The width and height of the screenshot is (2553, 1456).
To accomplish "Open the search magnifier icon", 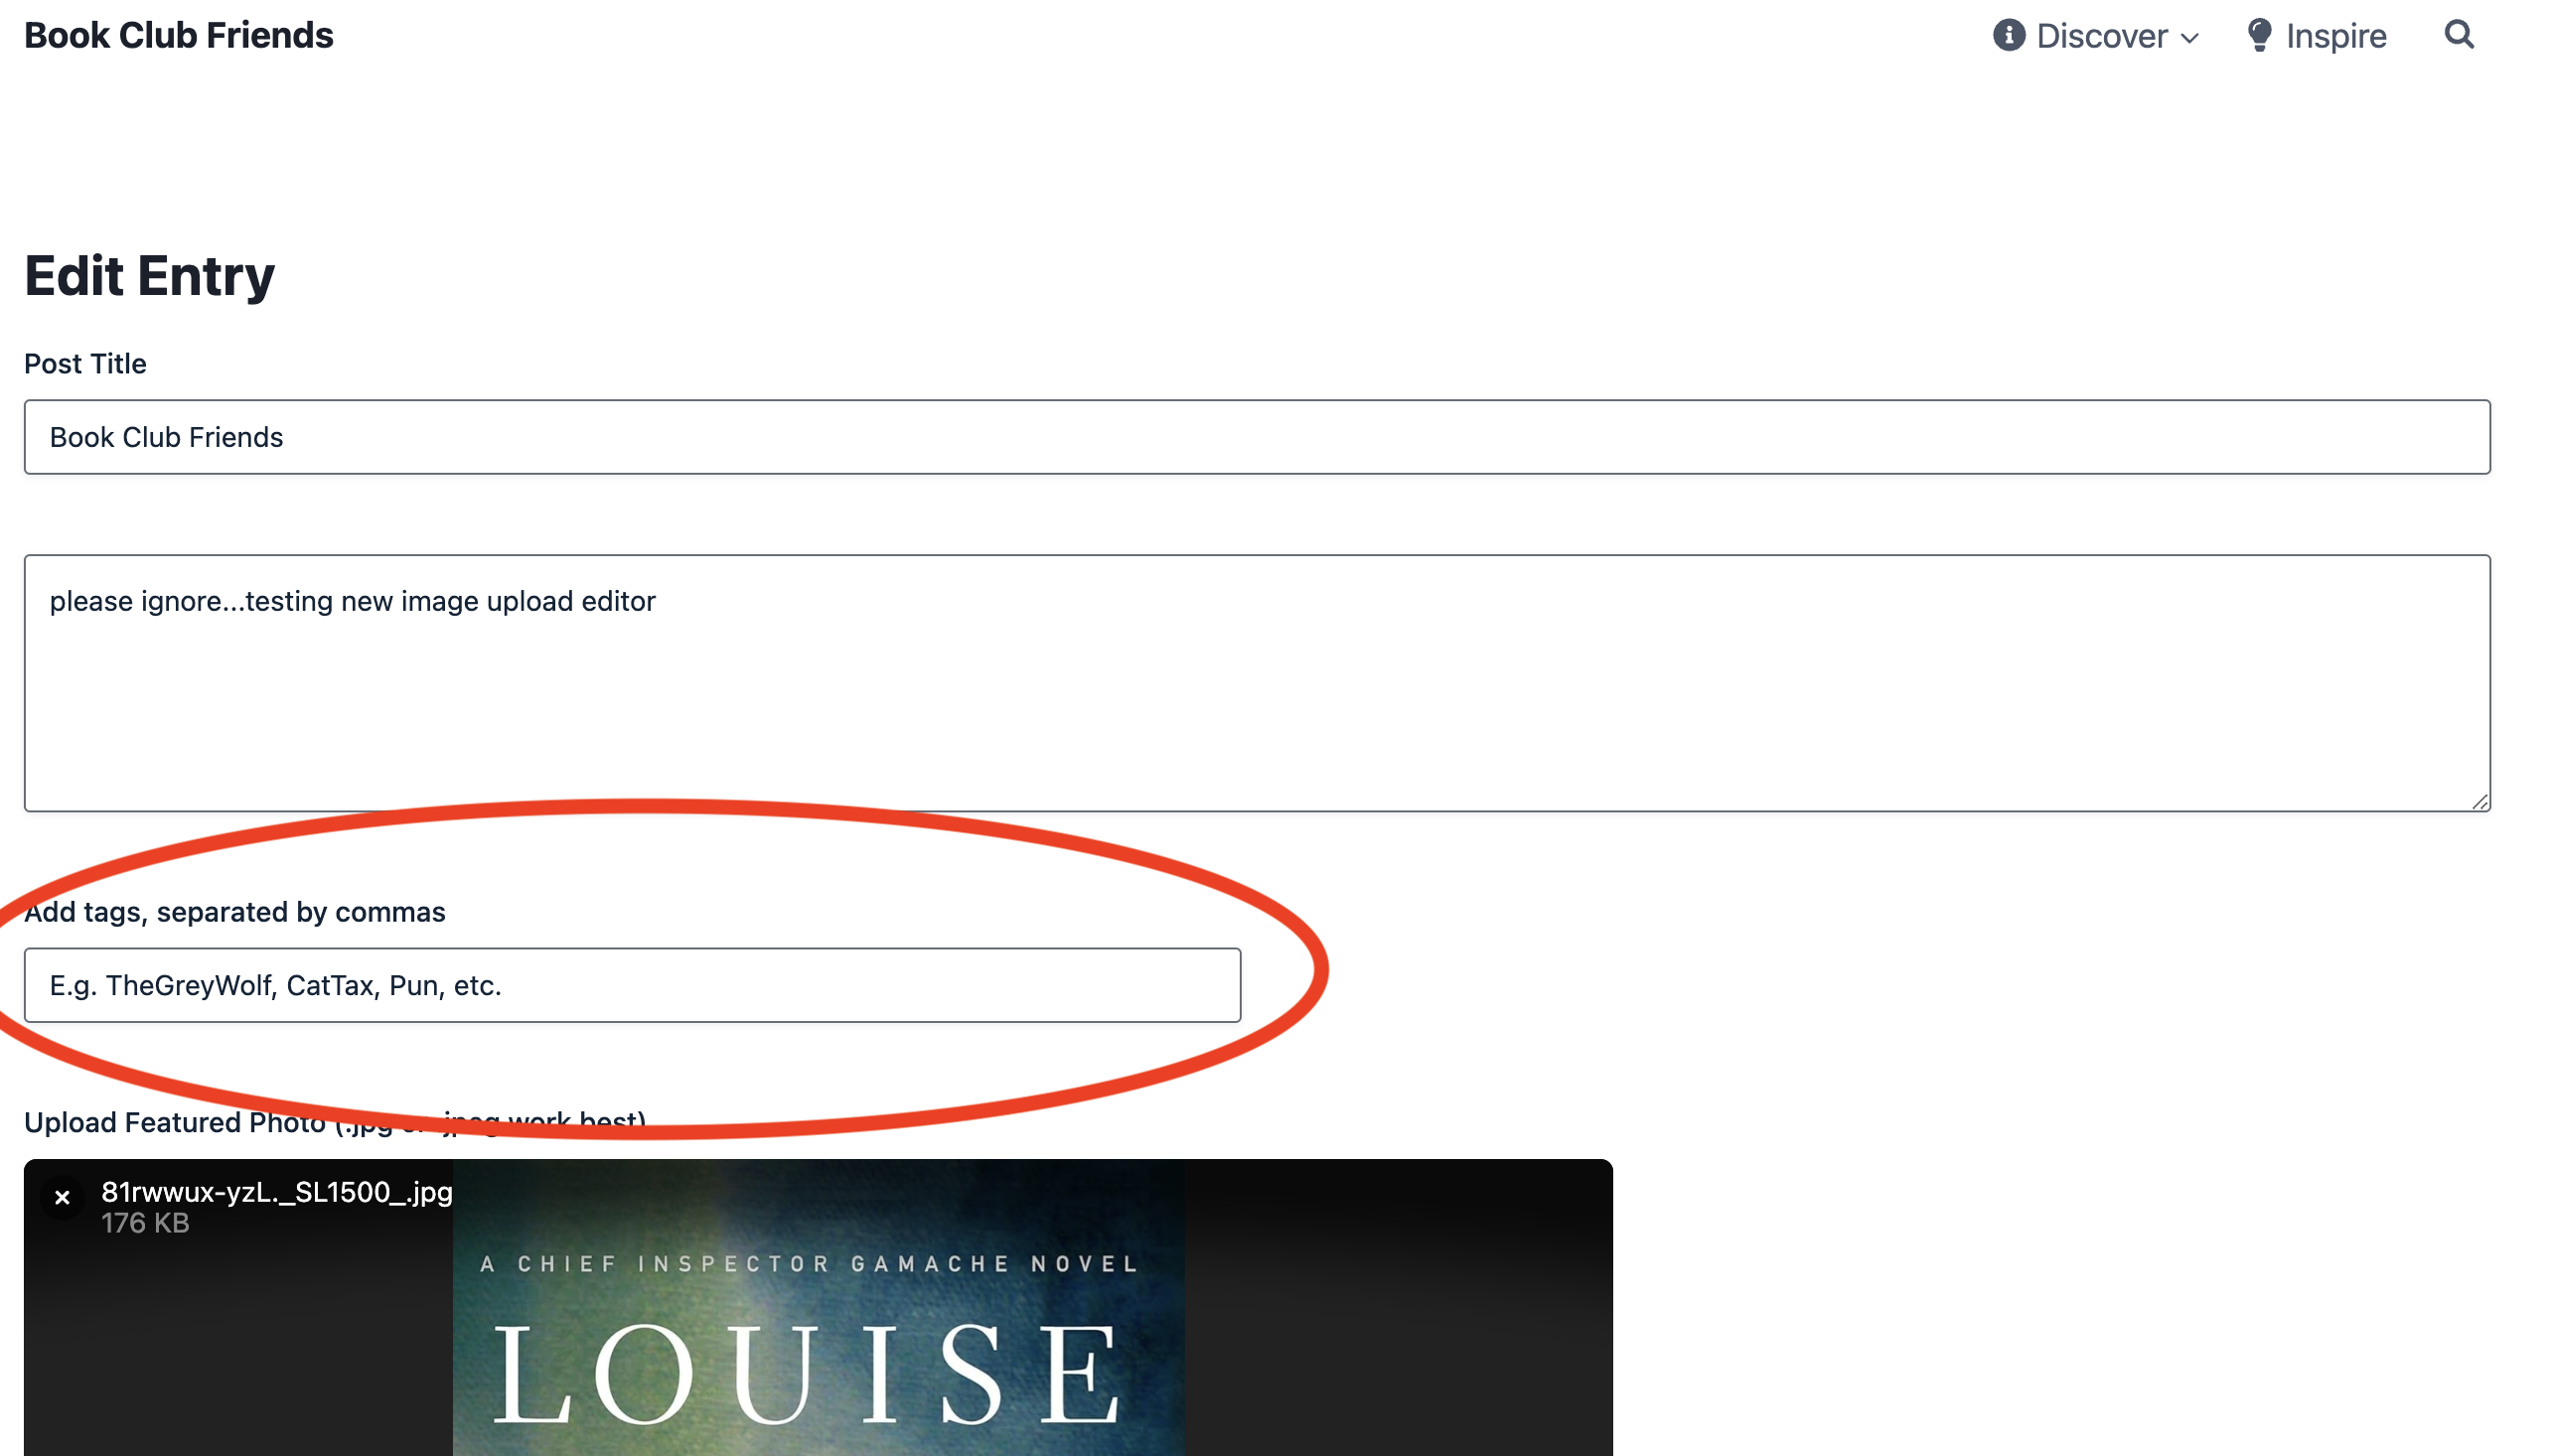I will [x=2458, y=35].
